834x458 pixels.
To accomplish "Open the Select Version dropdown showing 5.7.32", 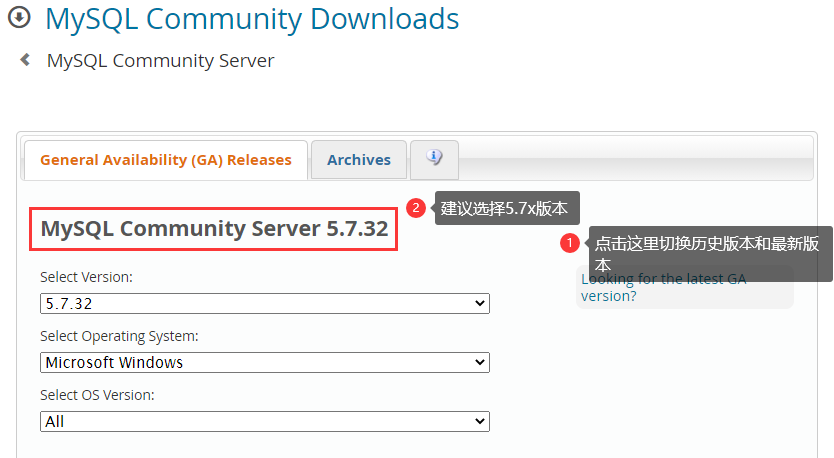I will point(265,304).
